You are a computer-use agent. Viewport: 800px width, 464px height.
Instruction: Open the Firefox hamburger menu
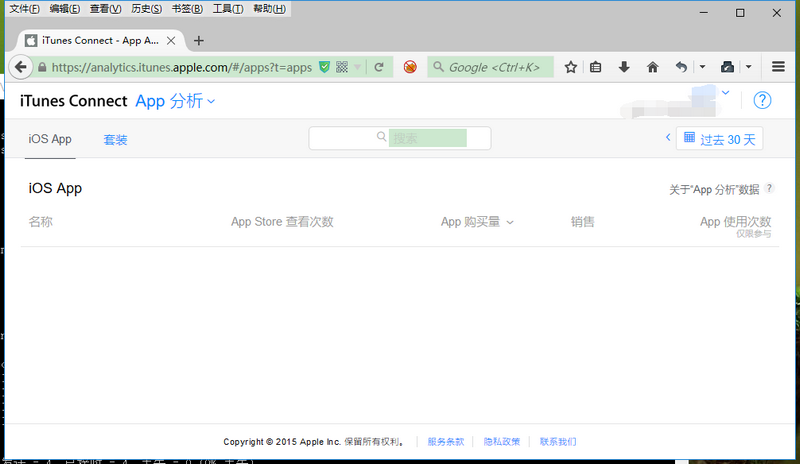pos(778,67)
